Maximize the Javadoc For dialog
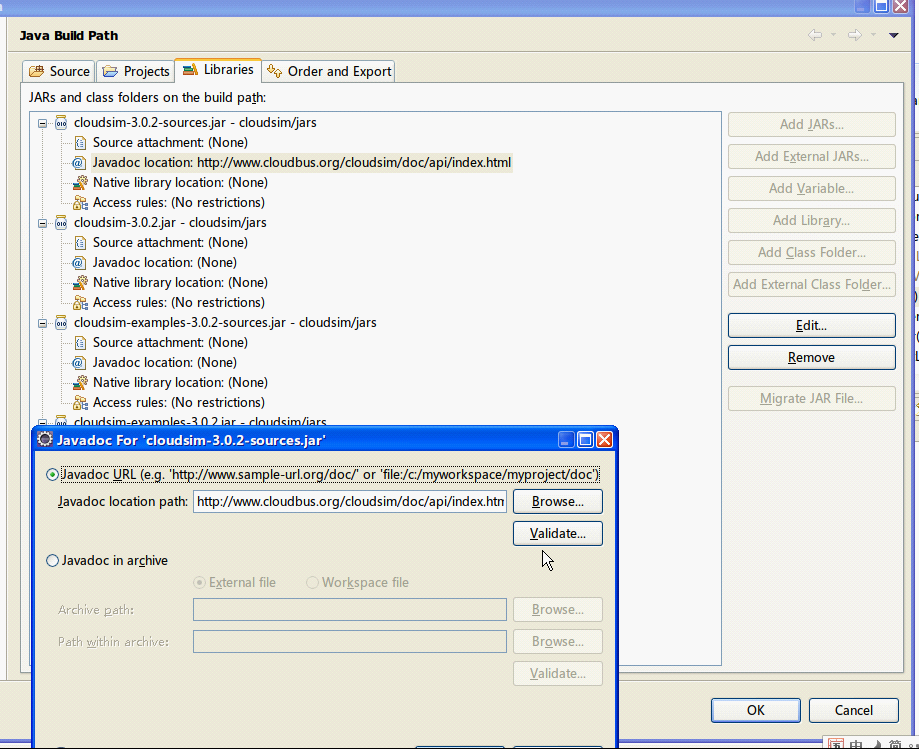The height and width of the screenshot is (749, 919). click(585, 440)
